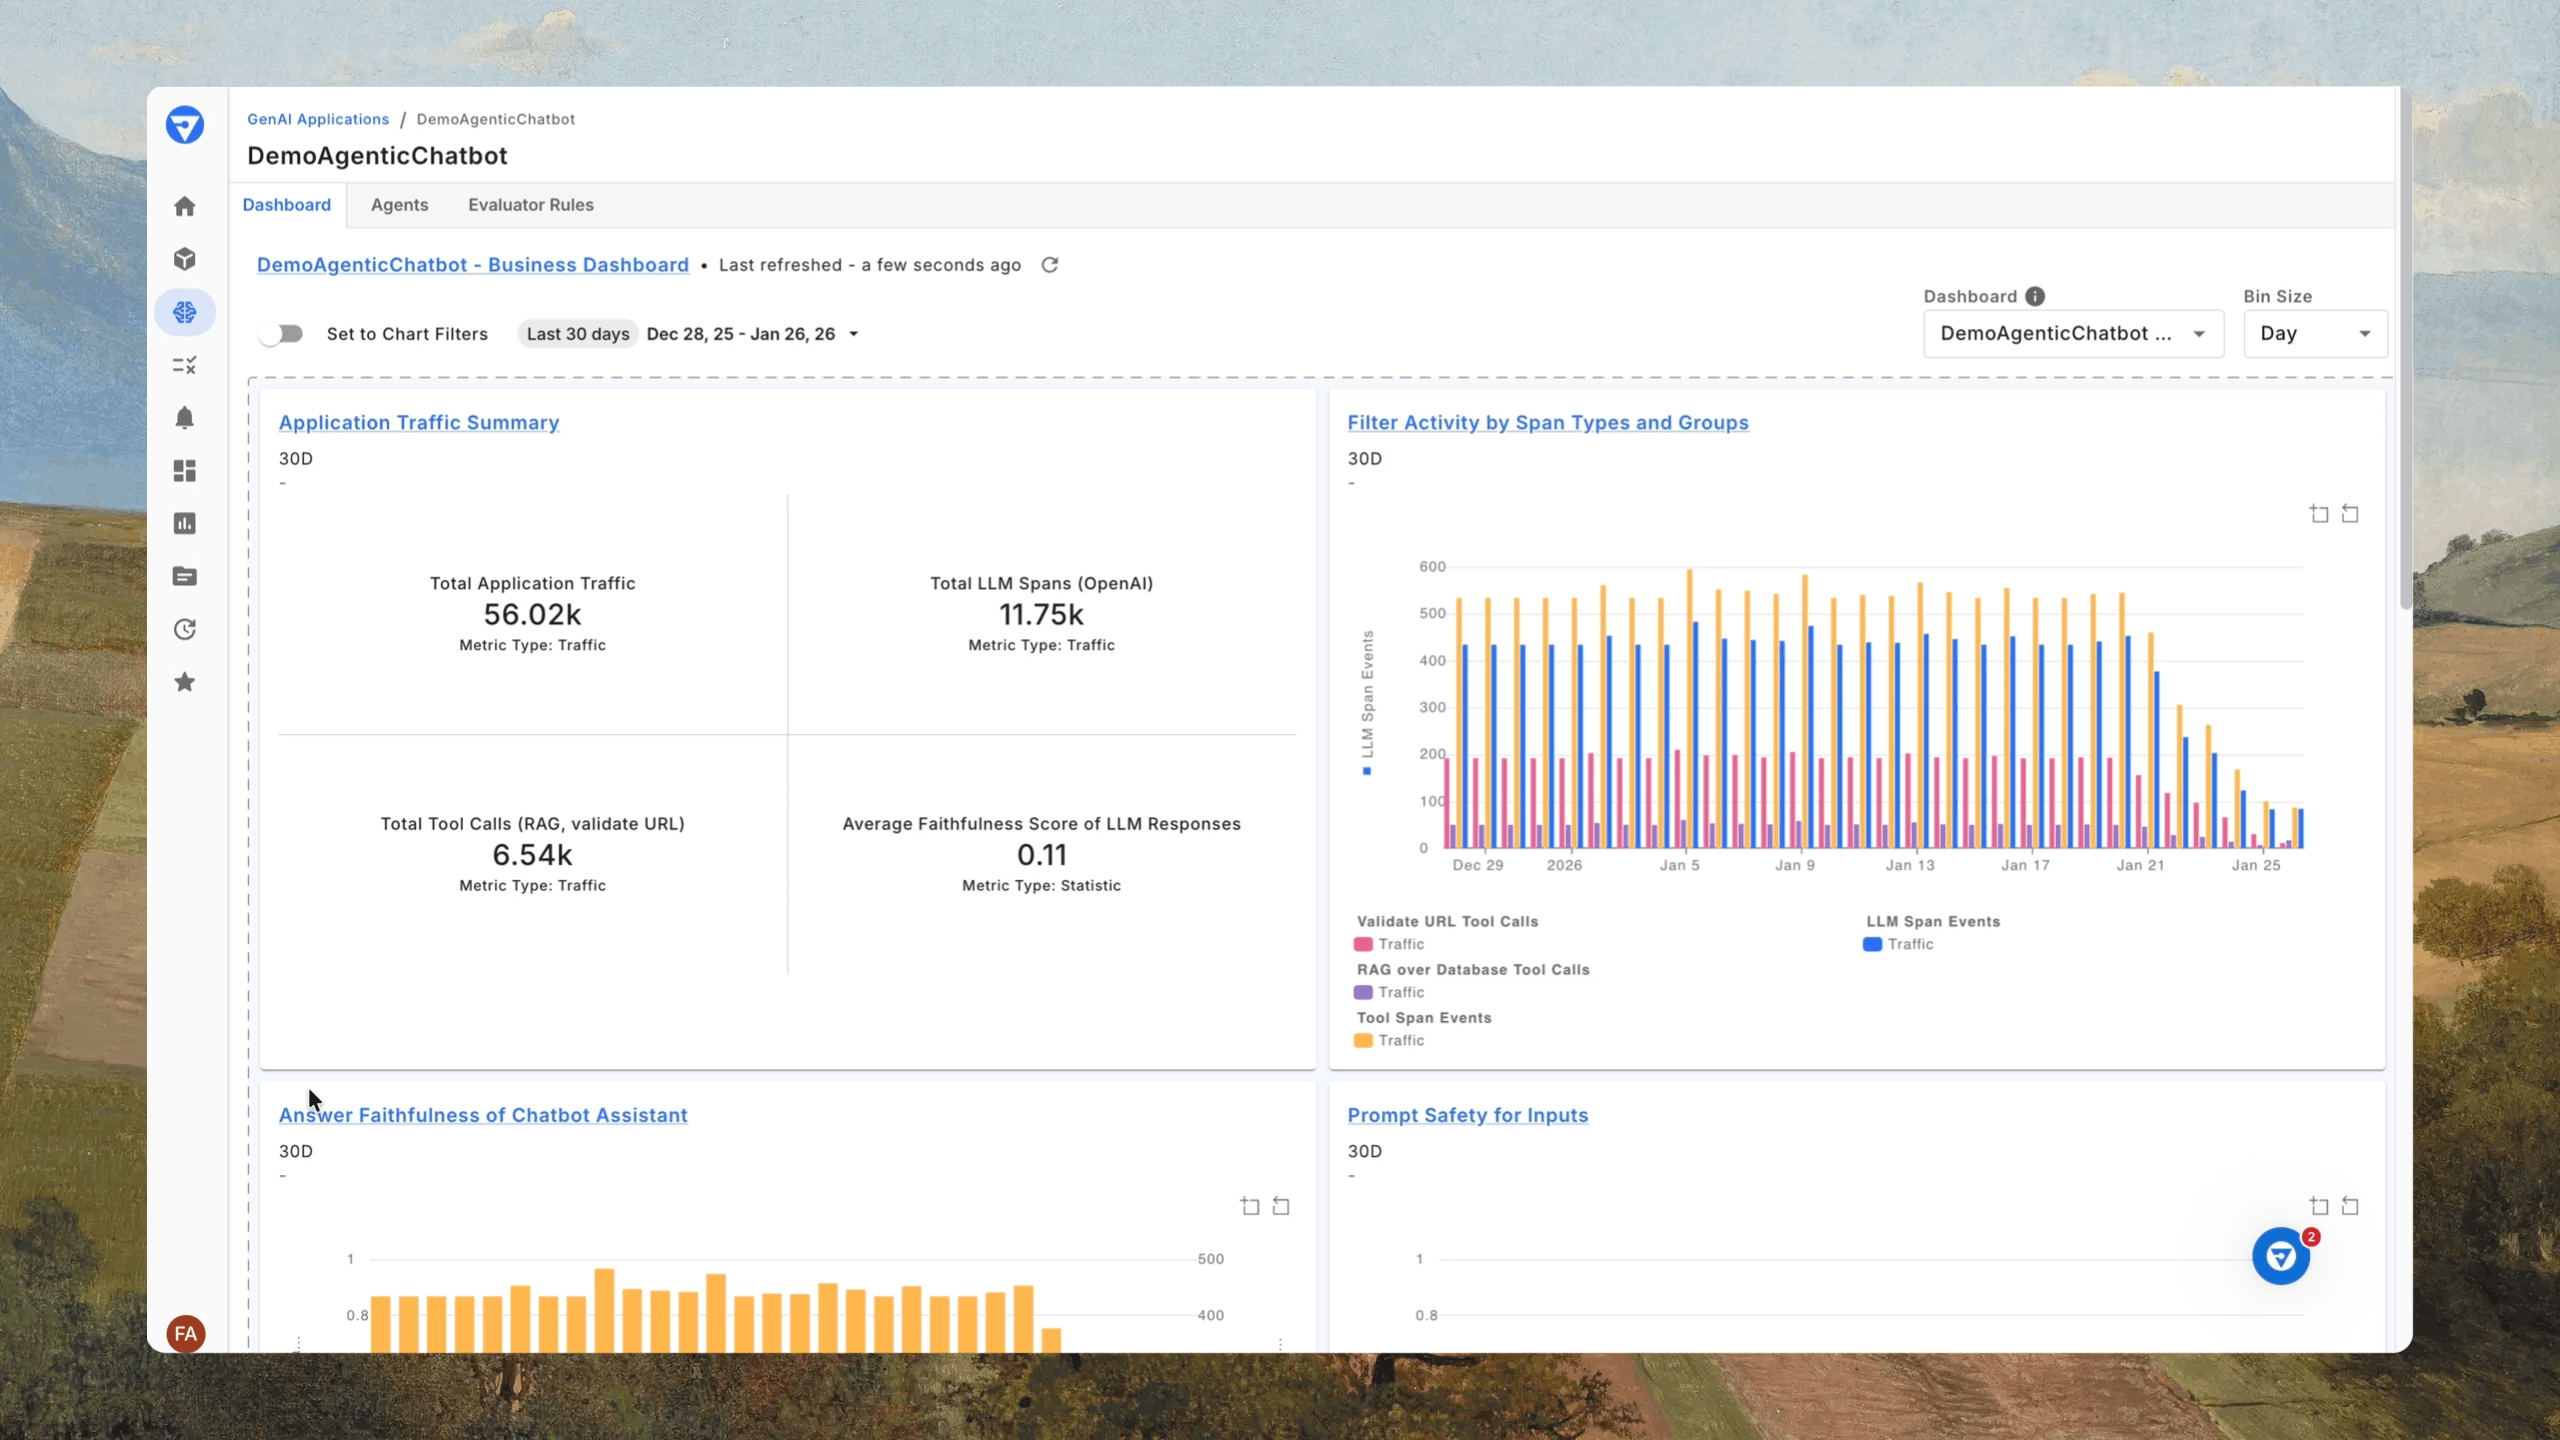Toggle the Tool Span Events Traffic legend
This screenshot has height=1440, width=2560.
pos(1389,1040)
